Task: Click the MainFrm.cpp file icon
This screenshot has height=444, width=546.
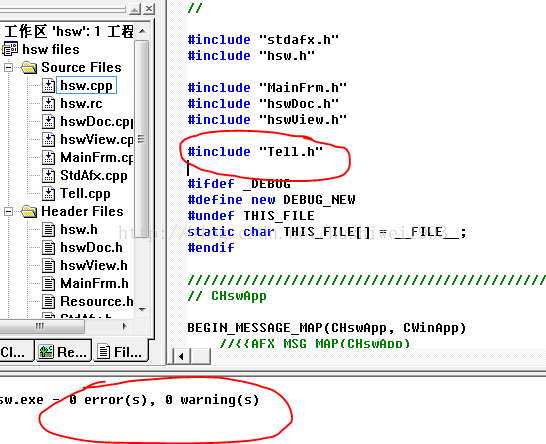Action: pyautogui.click(x=48, y=157)
